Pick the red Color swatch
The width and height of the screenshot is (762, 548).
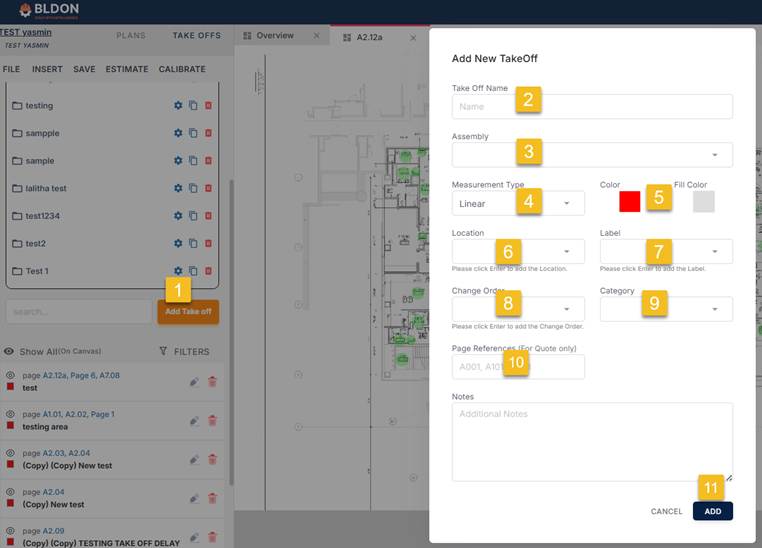pos(629,201)
